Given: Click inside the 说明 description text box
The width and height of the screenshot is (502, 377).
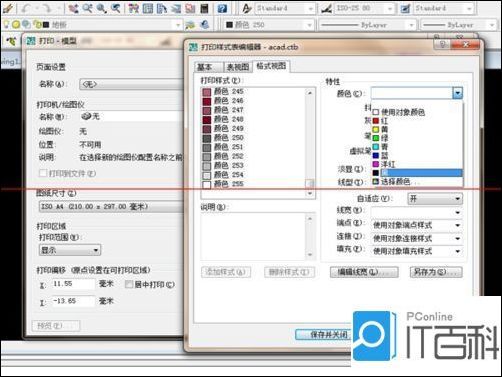Looking at the screenshot, I should click(x=253, y=236).
